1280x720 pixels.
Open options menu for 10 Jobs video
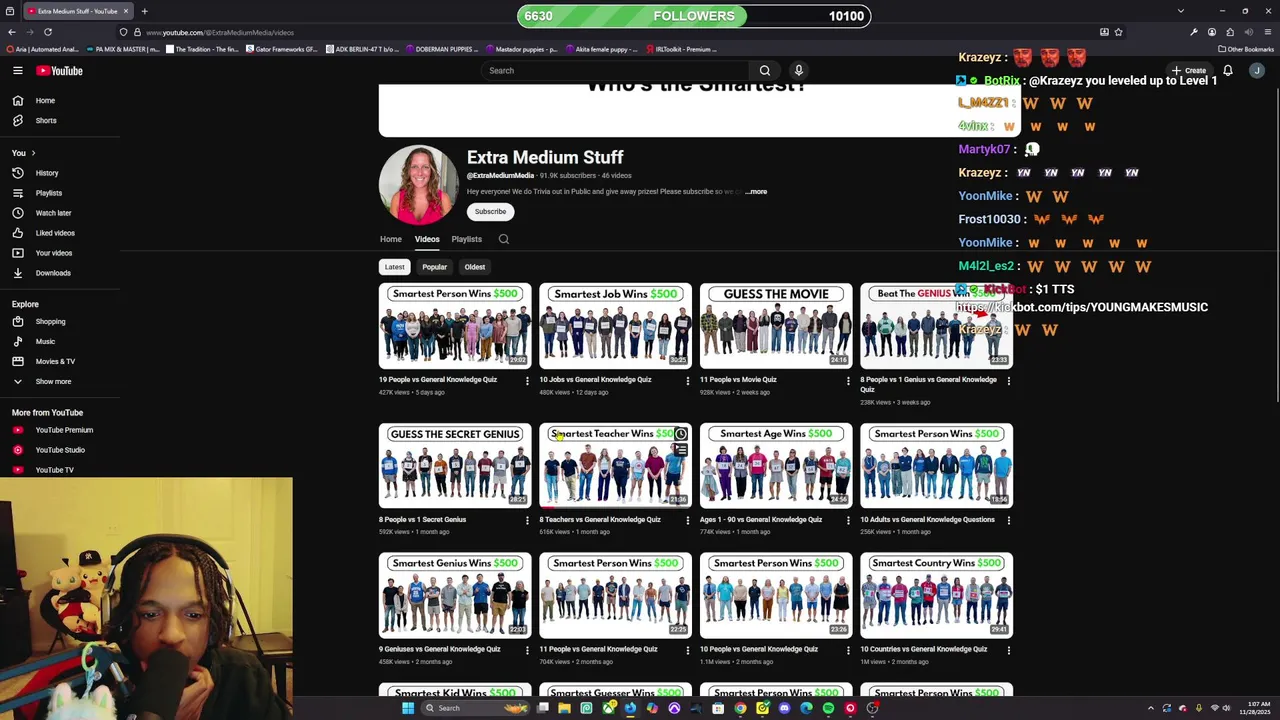click(687, 380)
